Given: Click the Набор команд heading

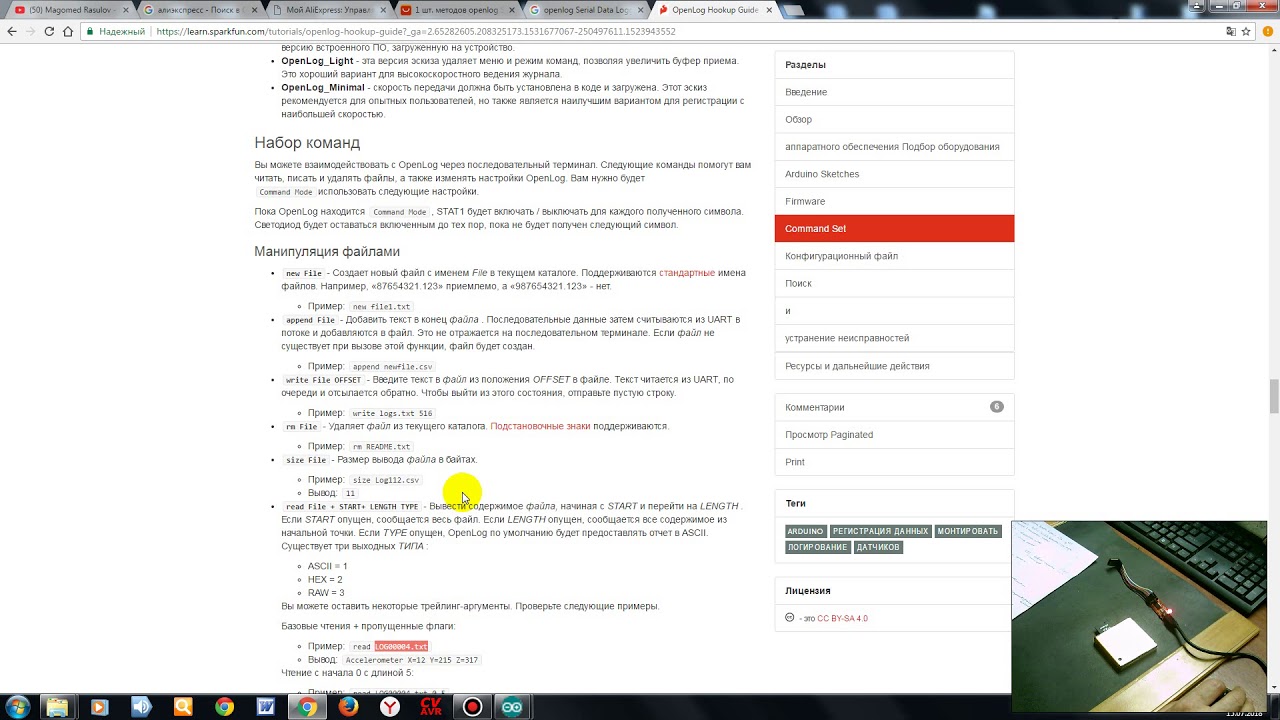Looking at the screenshot, I should click(307, 143).
